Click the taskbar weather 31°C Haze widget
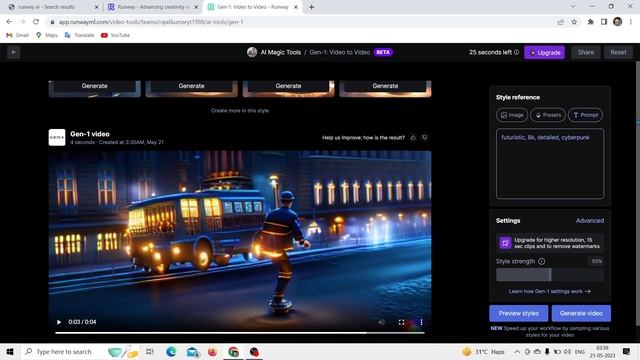 (x=484, y=351)
